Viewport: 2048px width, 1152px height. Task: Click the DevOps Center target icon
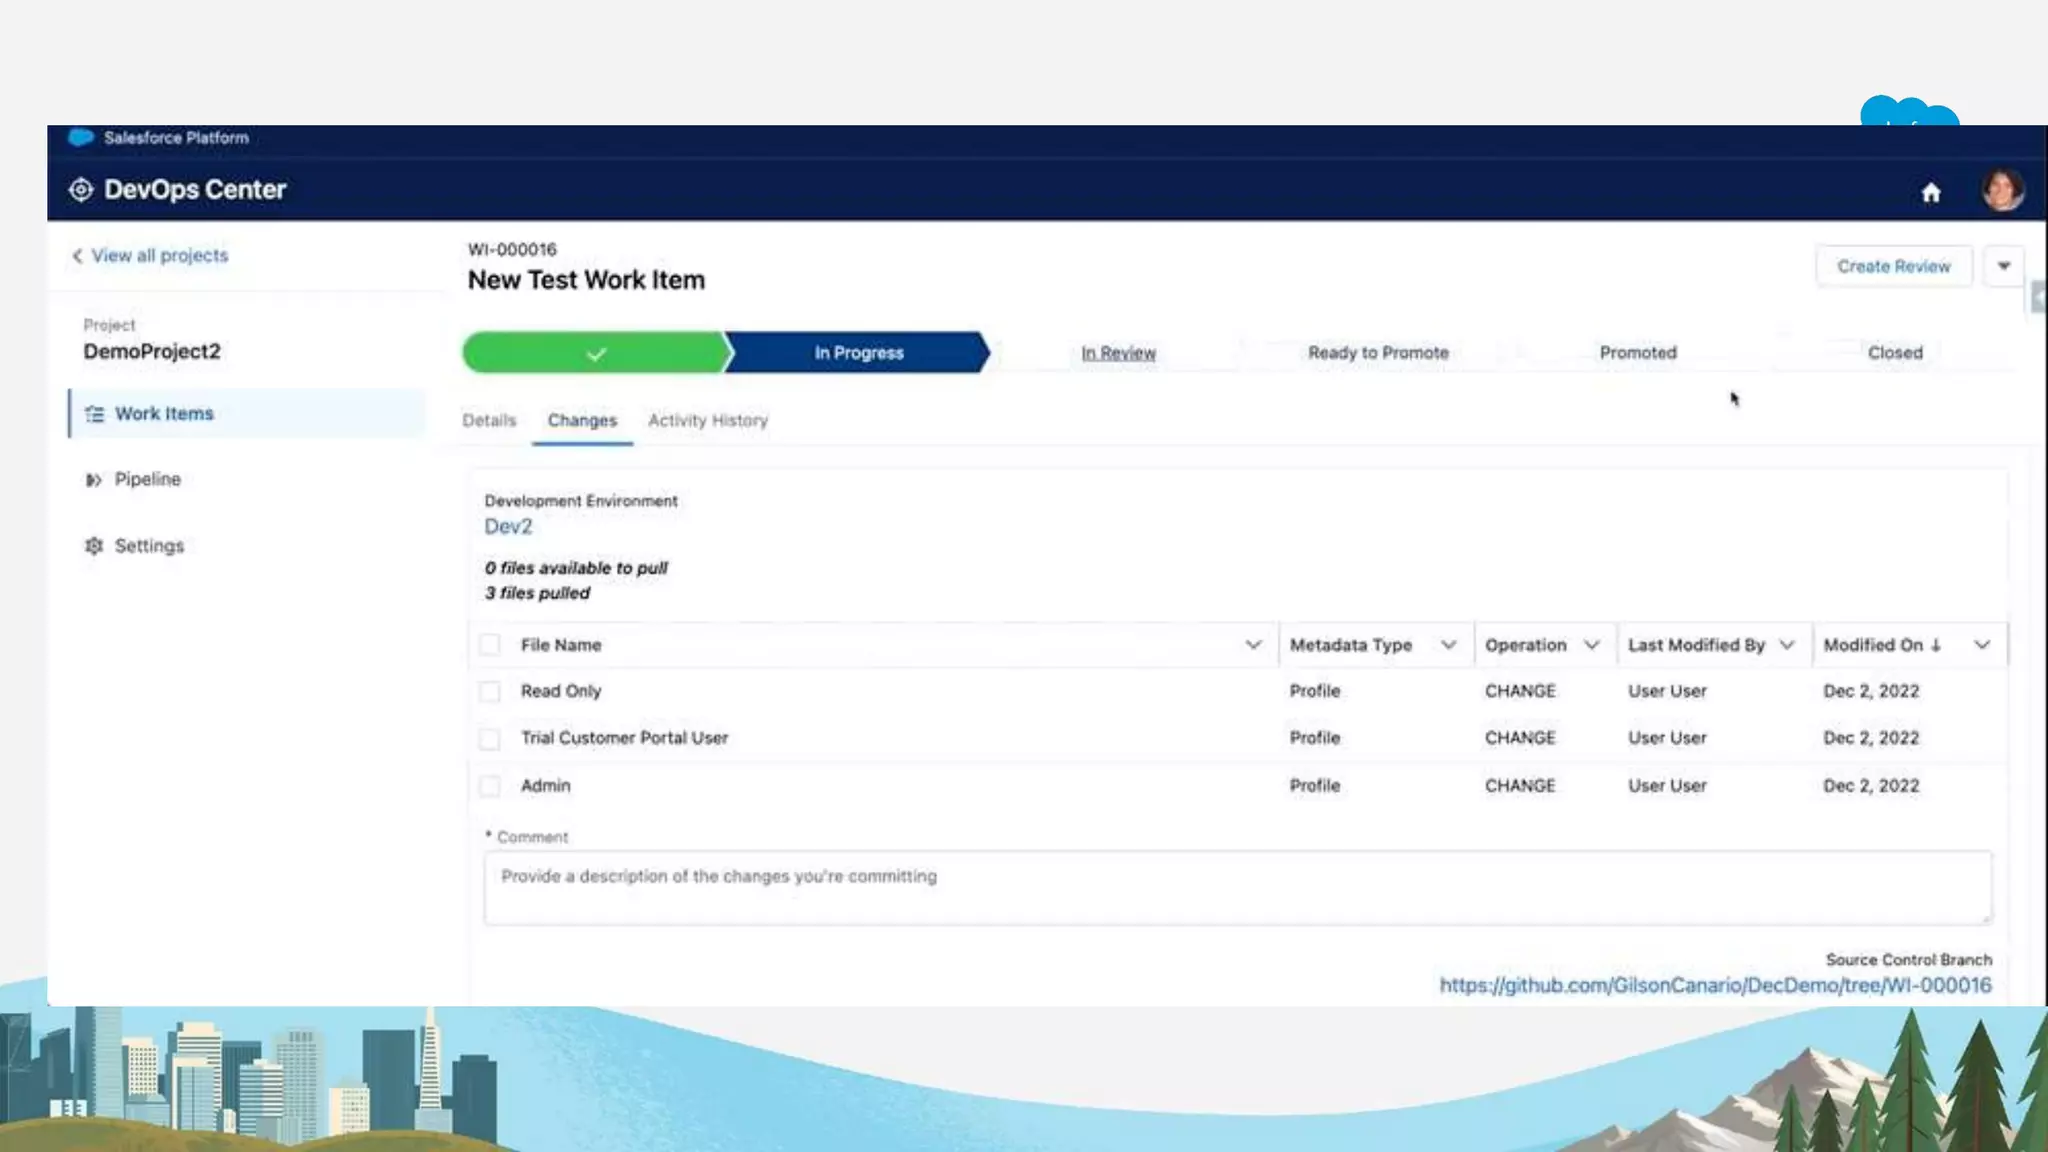click(81, 190)
